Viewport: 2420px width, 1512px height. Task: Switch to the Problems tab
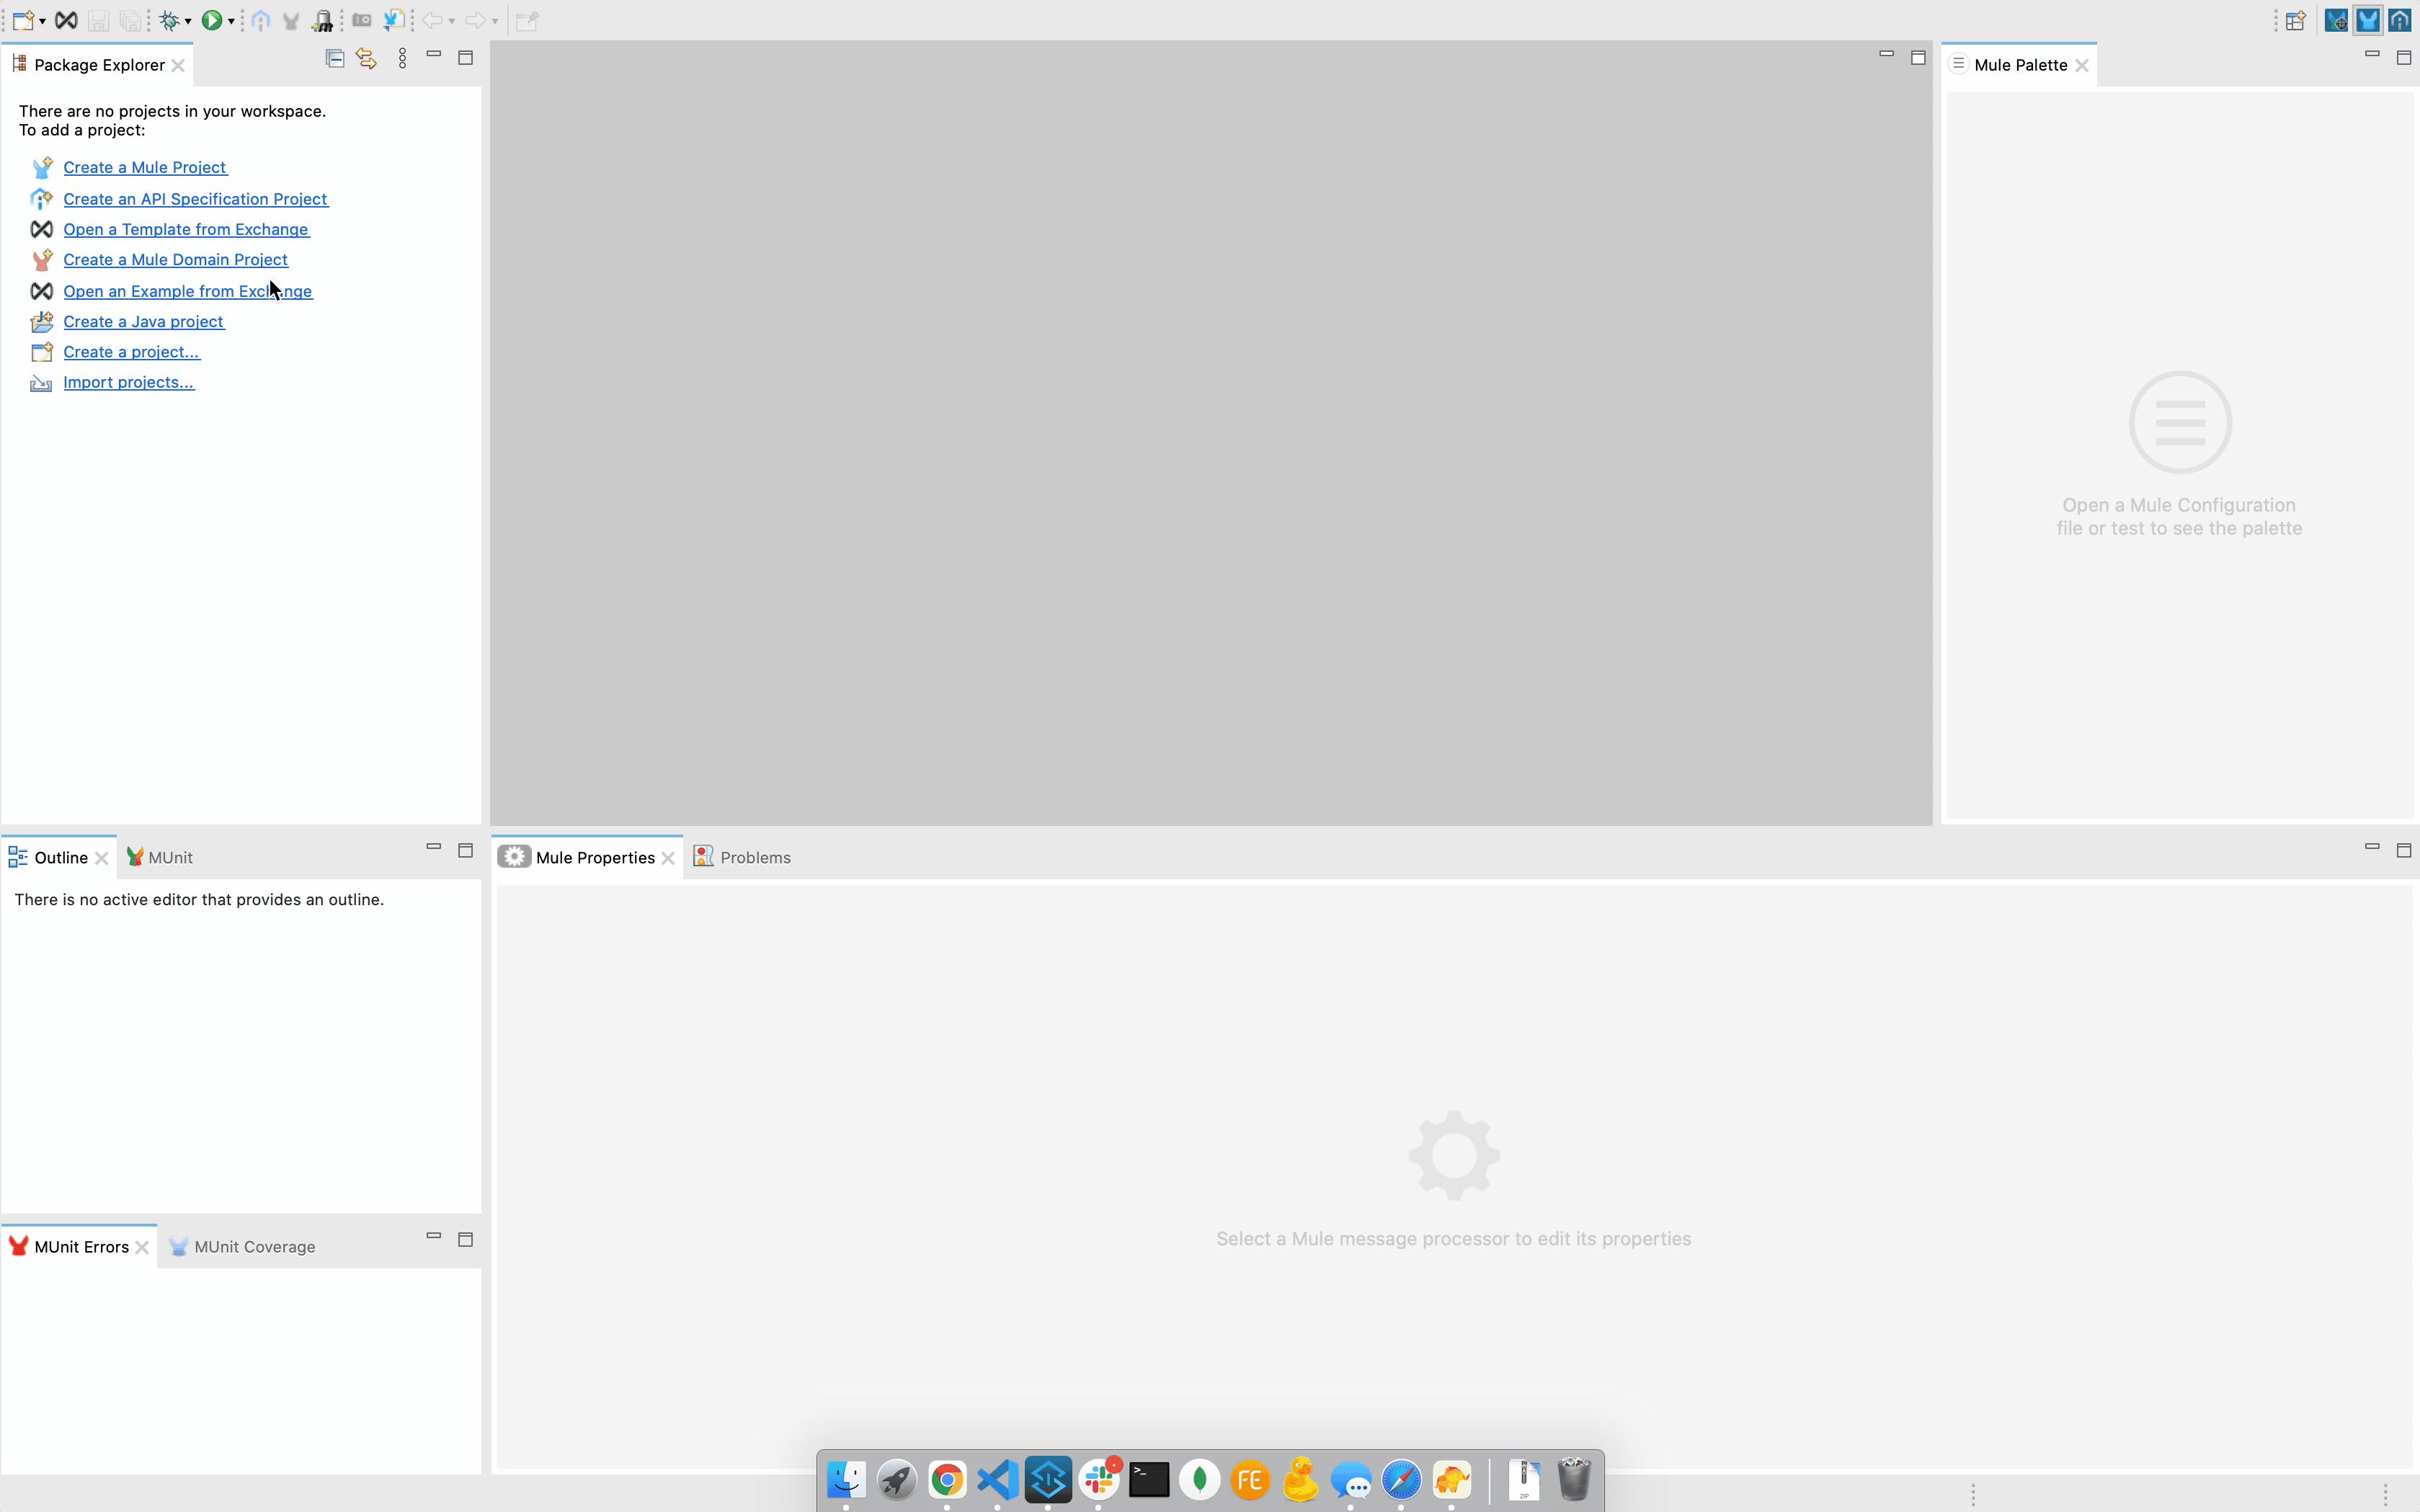[755, 857]
